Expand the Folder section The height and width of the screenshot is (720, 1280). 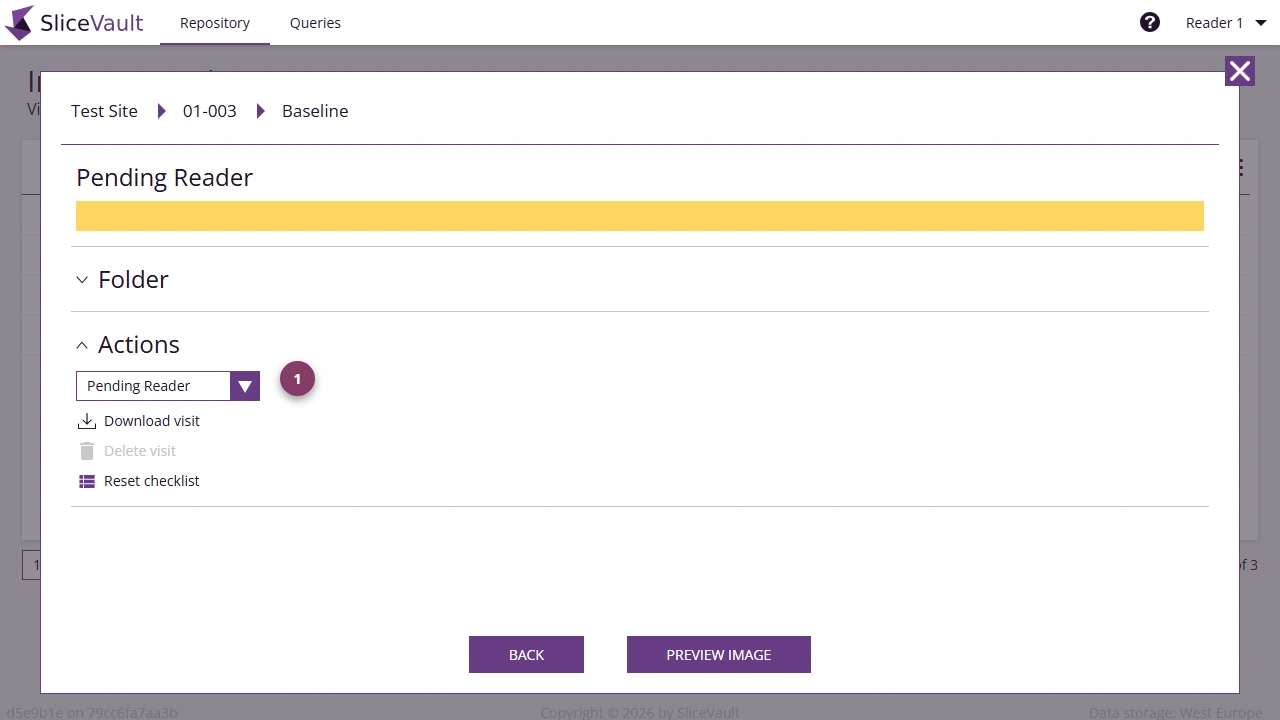coord(82,280)
